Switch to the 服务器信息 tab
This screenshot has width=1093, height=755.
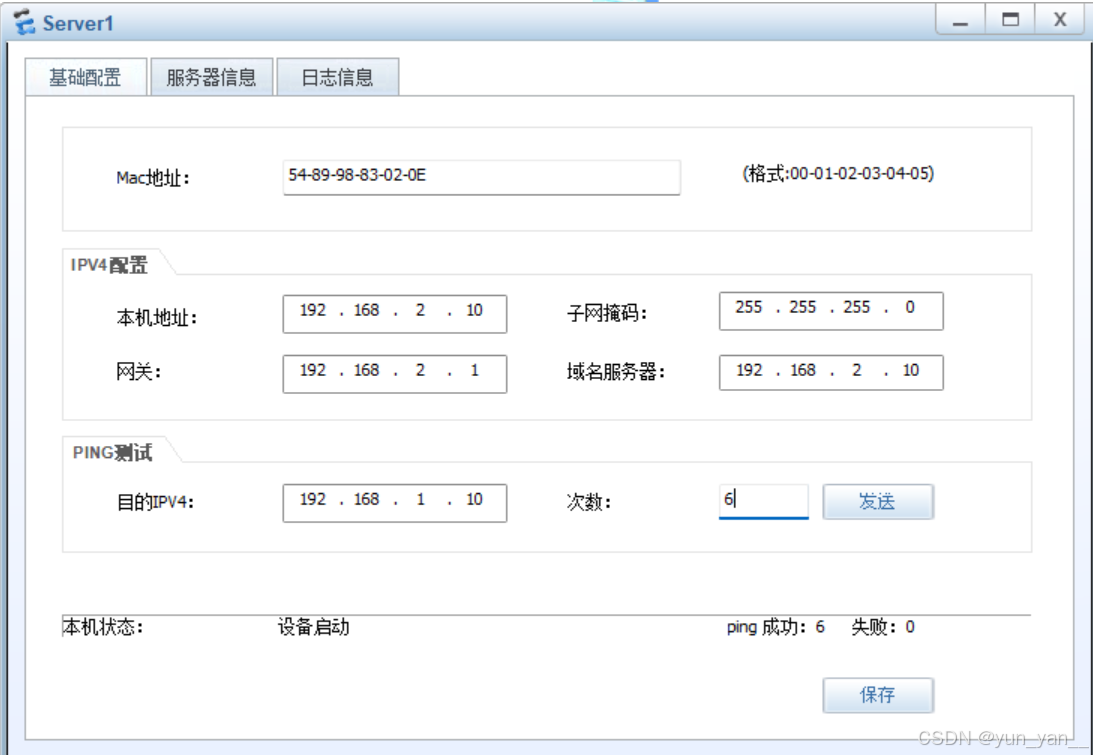[x=211, y=75]
